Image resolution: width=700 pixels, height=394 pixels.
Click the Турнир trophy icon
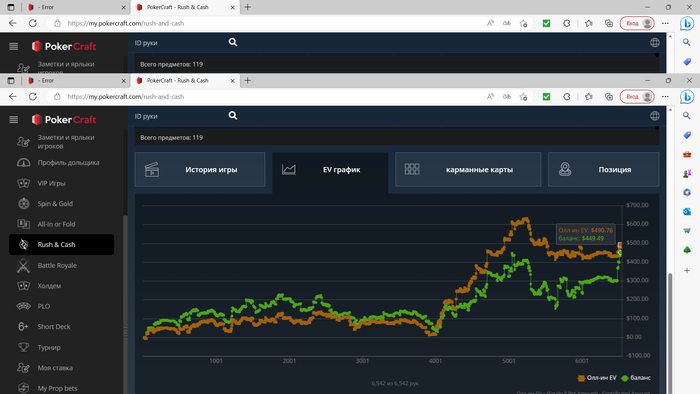23,347
